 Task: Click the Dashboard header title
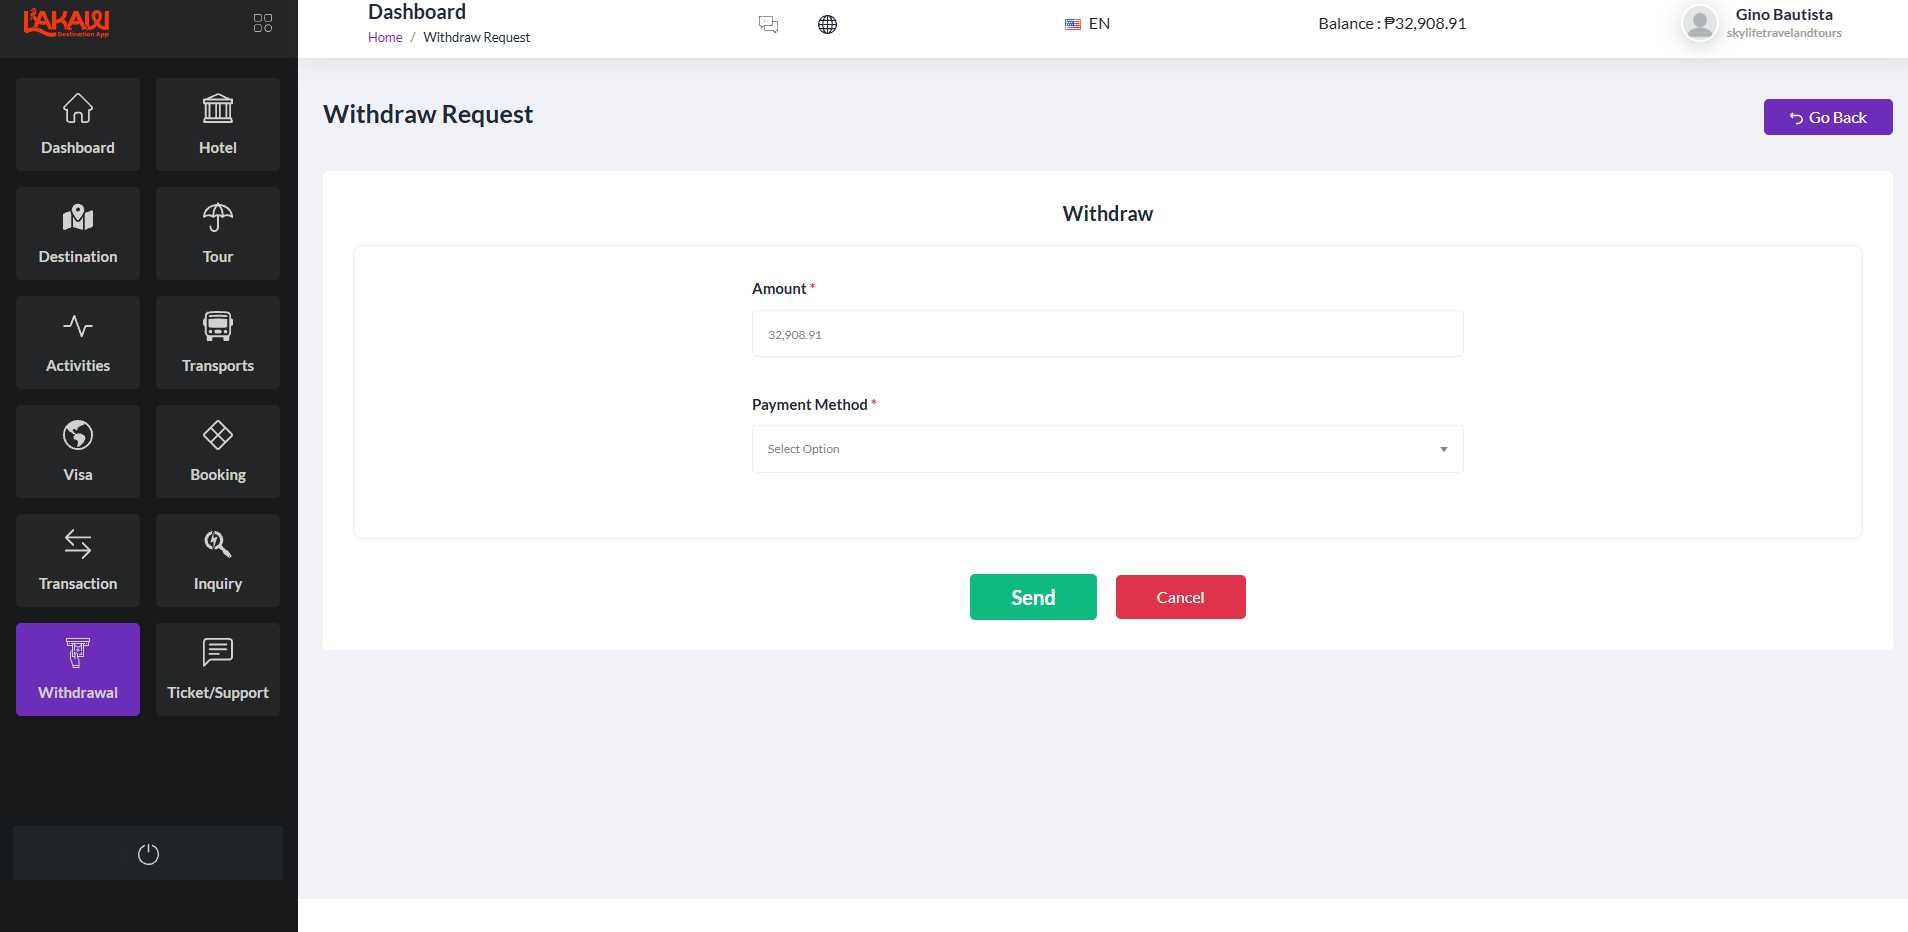tap(417, 12)
